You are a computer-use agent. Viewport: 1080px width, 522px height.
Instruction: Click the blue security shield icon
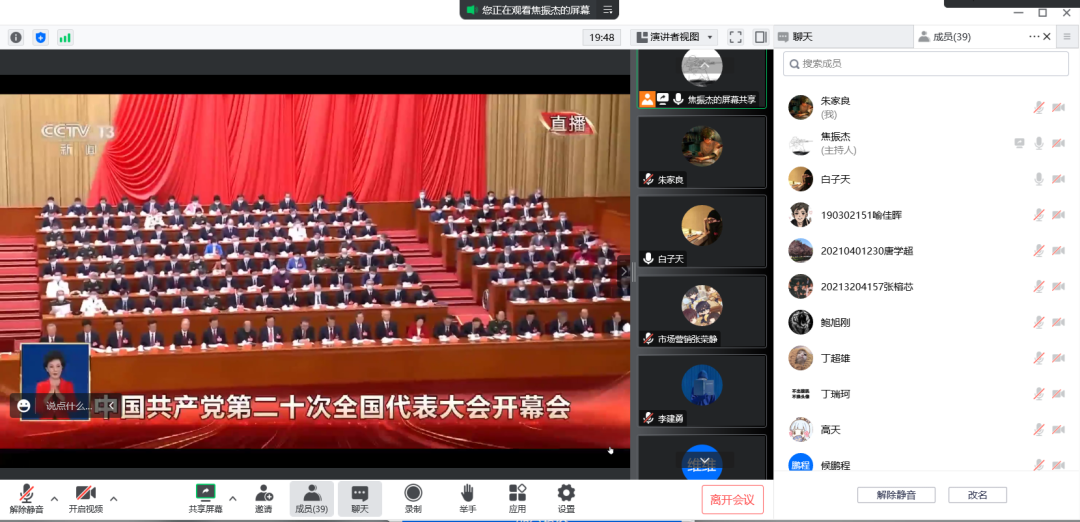pos(41,37)
